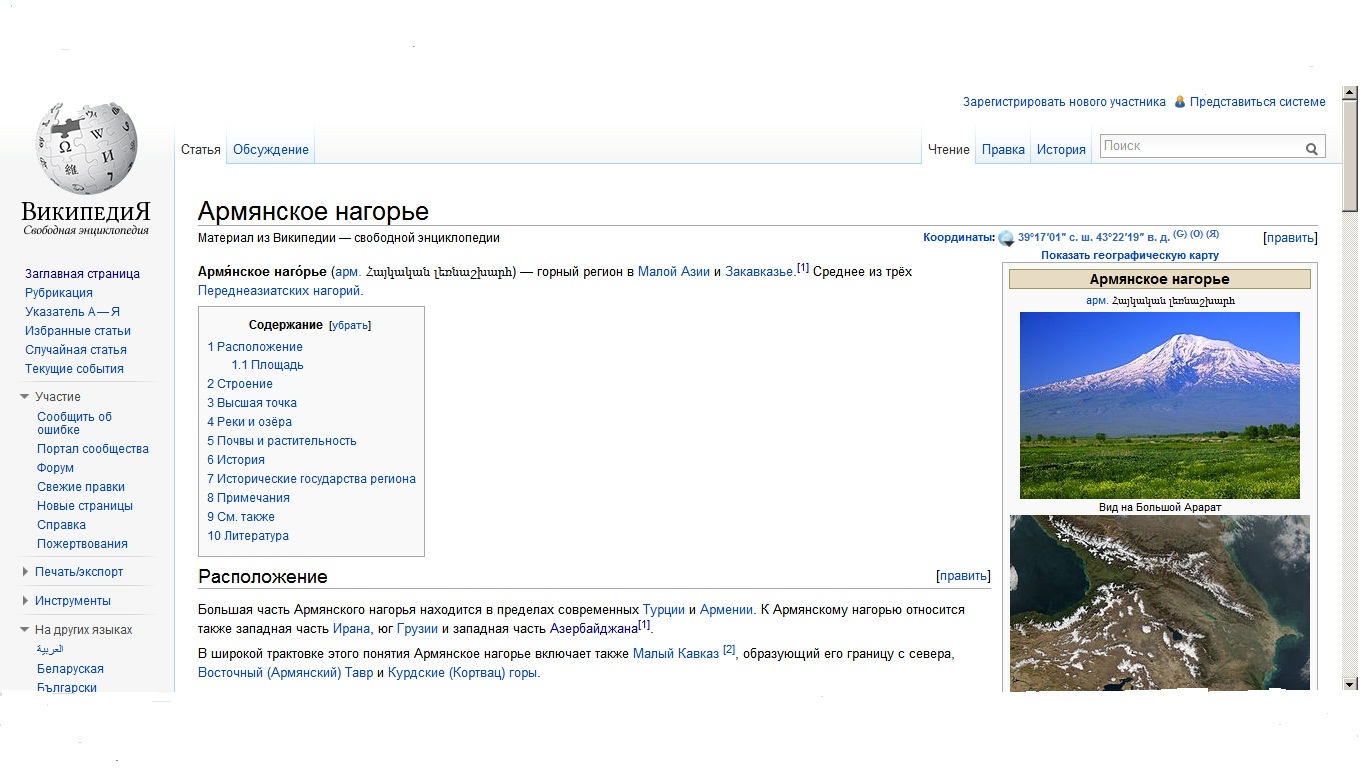This screenshot has height=768, width=1360.
Task: Open the Ararat mountain photo thumbnail
Action: (1160, 405)
